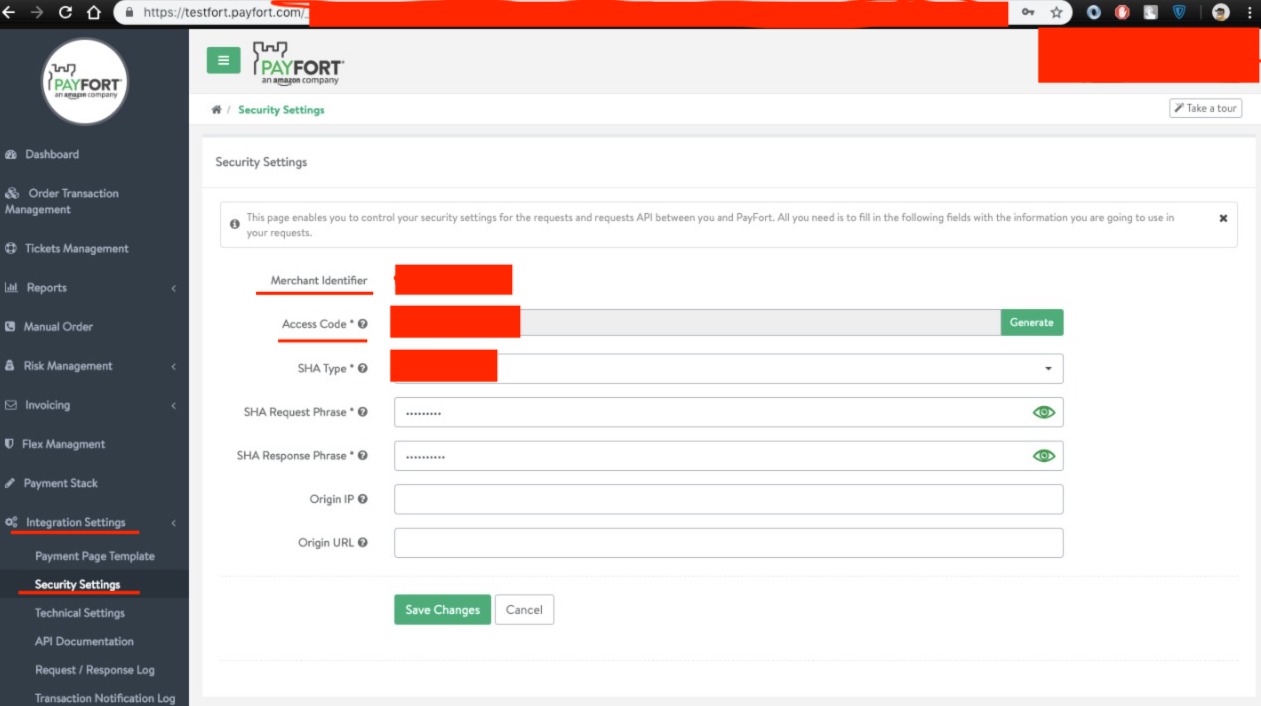Click the Take a tour button
Screen dimensions: 1261x706
(x=1205, y=108)
